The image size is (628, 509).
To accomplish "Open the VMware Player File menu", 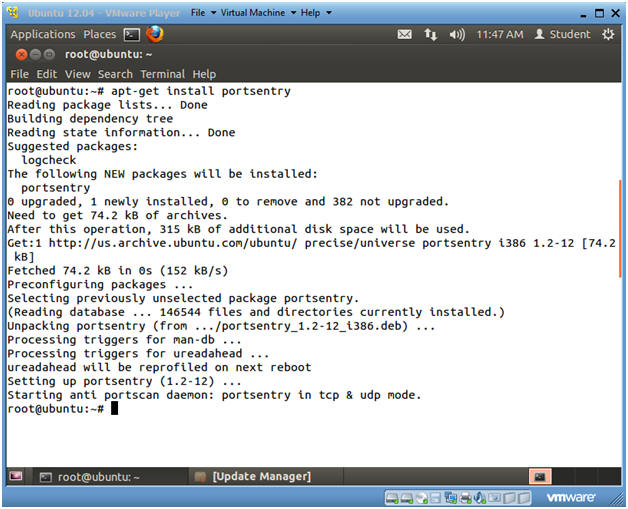I will [x=203, y=13].
